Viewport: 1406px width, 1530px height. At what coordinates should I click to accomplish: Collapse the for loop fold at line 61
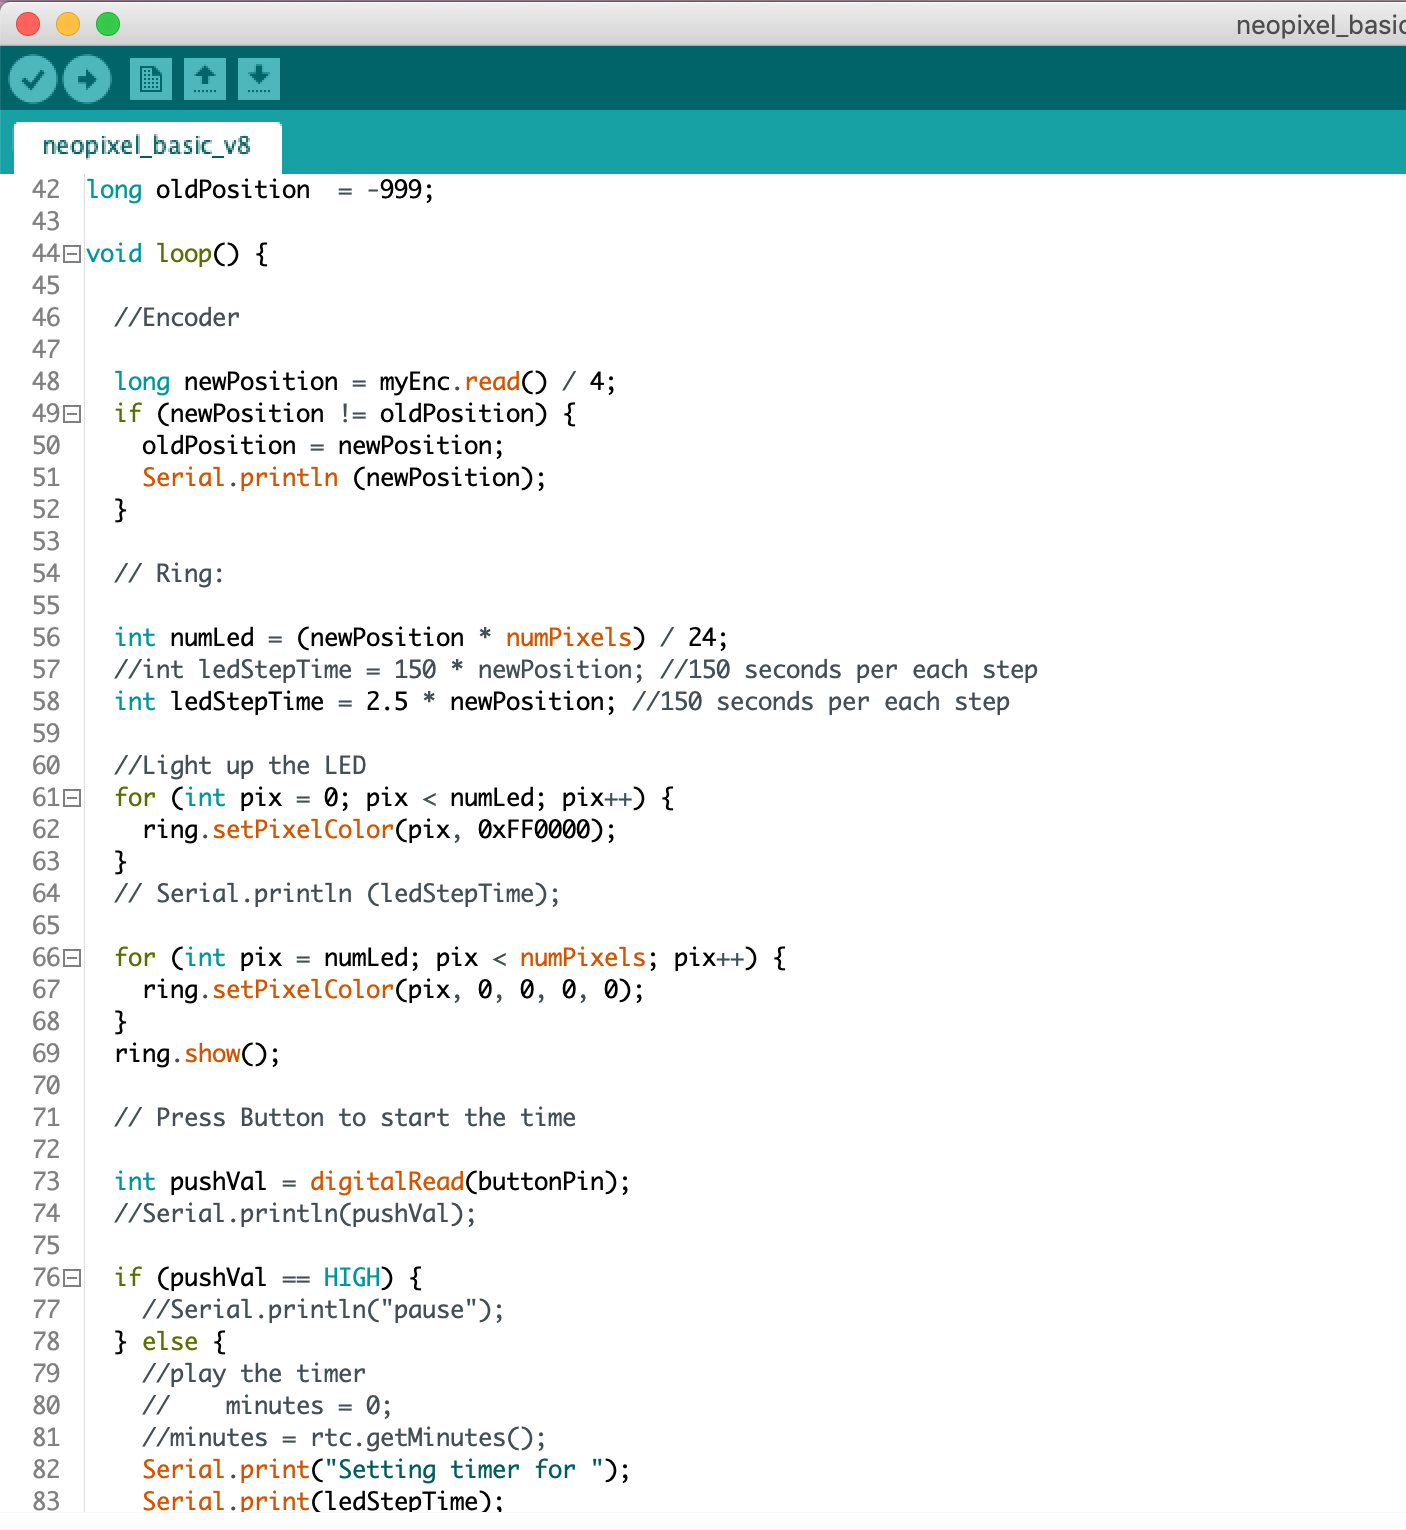[x=72, y=798]
